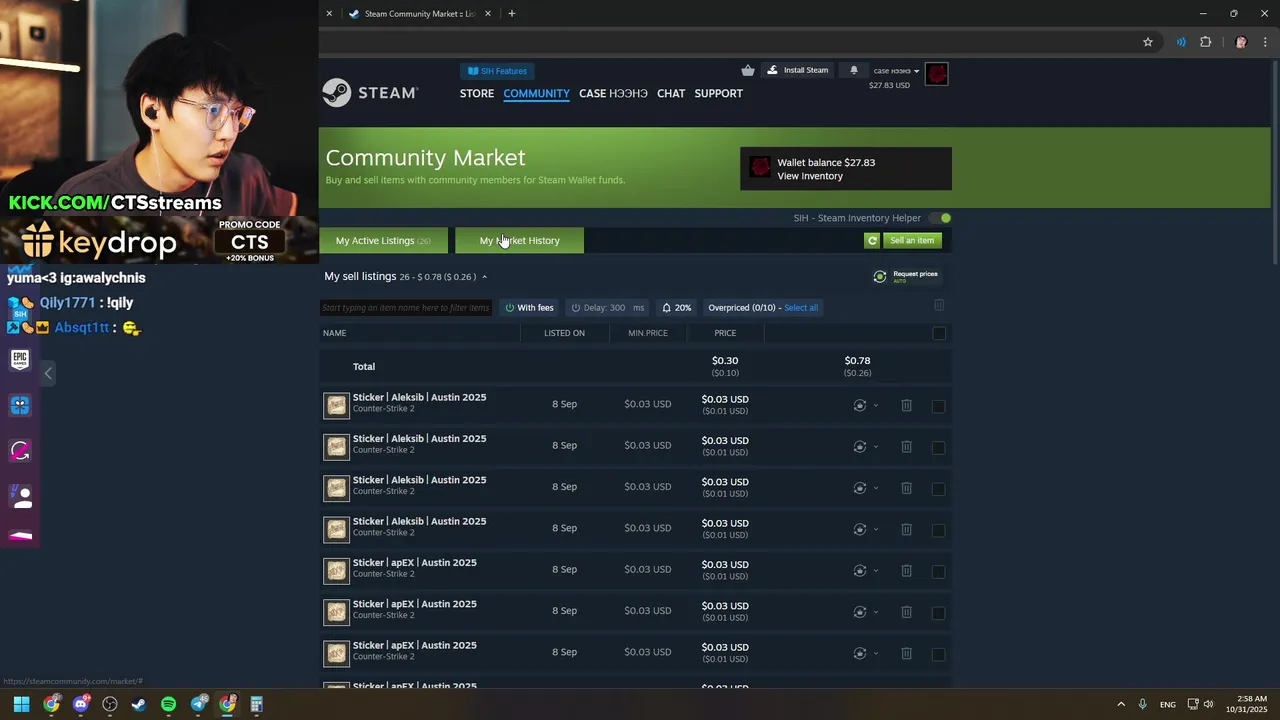Screen dimensions: 1280x720
Task: Collapse the left sidebar with the arrow
Action: (48, 373)
